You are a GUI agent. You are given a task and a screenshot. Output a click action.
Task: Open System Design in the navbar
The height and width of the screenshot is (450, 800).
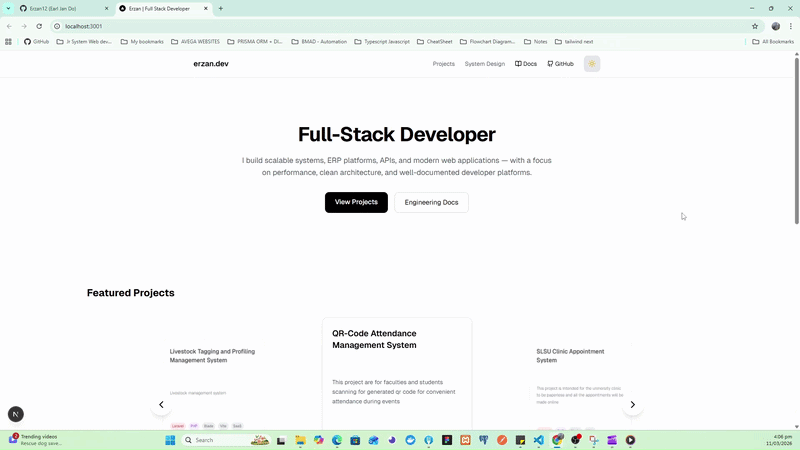[485, 64]
